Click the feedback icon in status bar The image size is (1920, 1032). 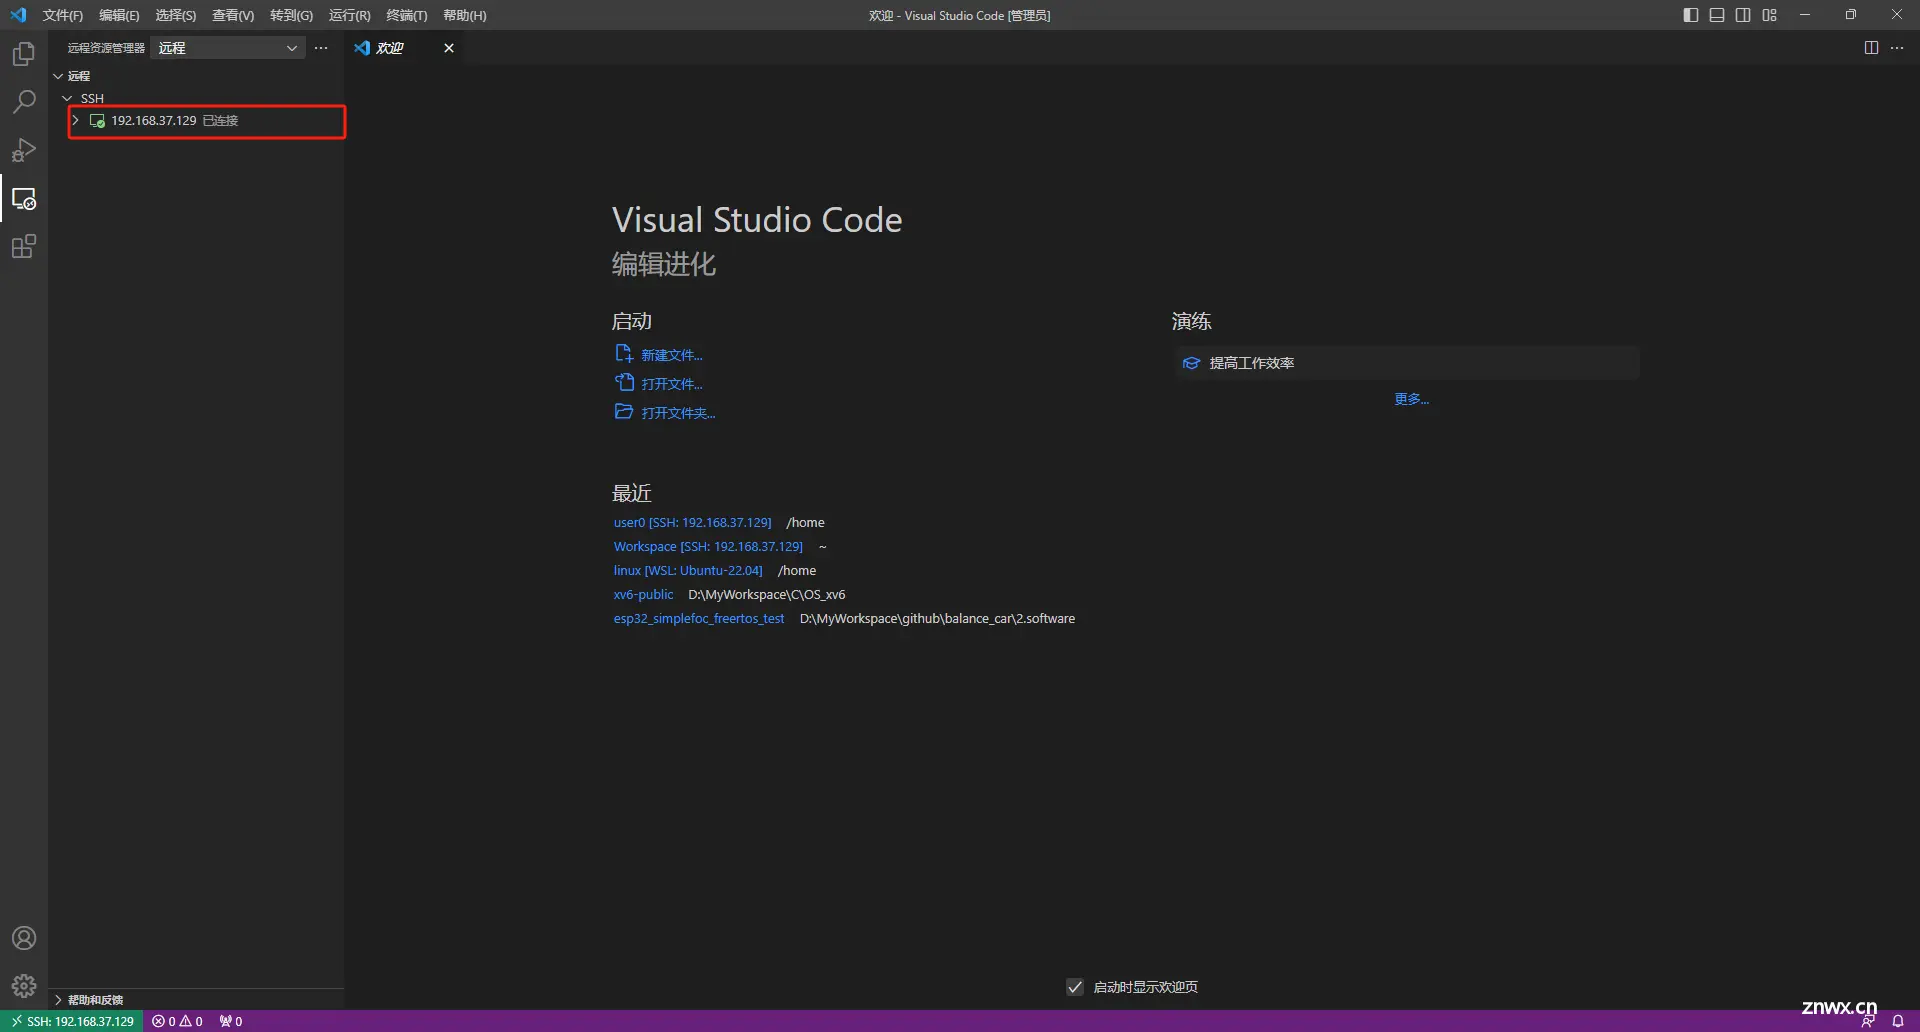pos(1868,1021)
